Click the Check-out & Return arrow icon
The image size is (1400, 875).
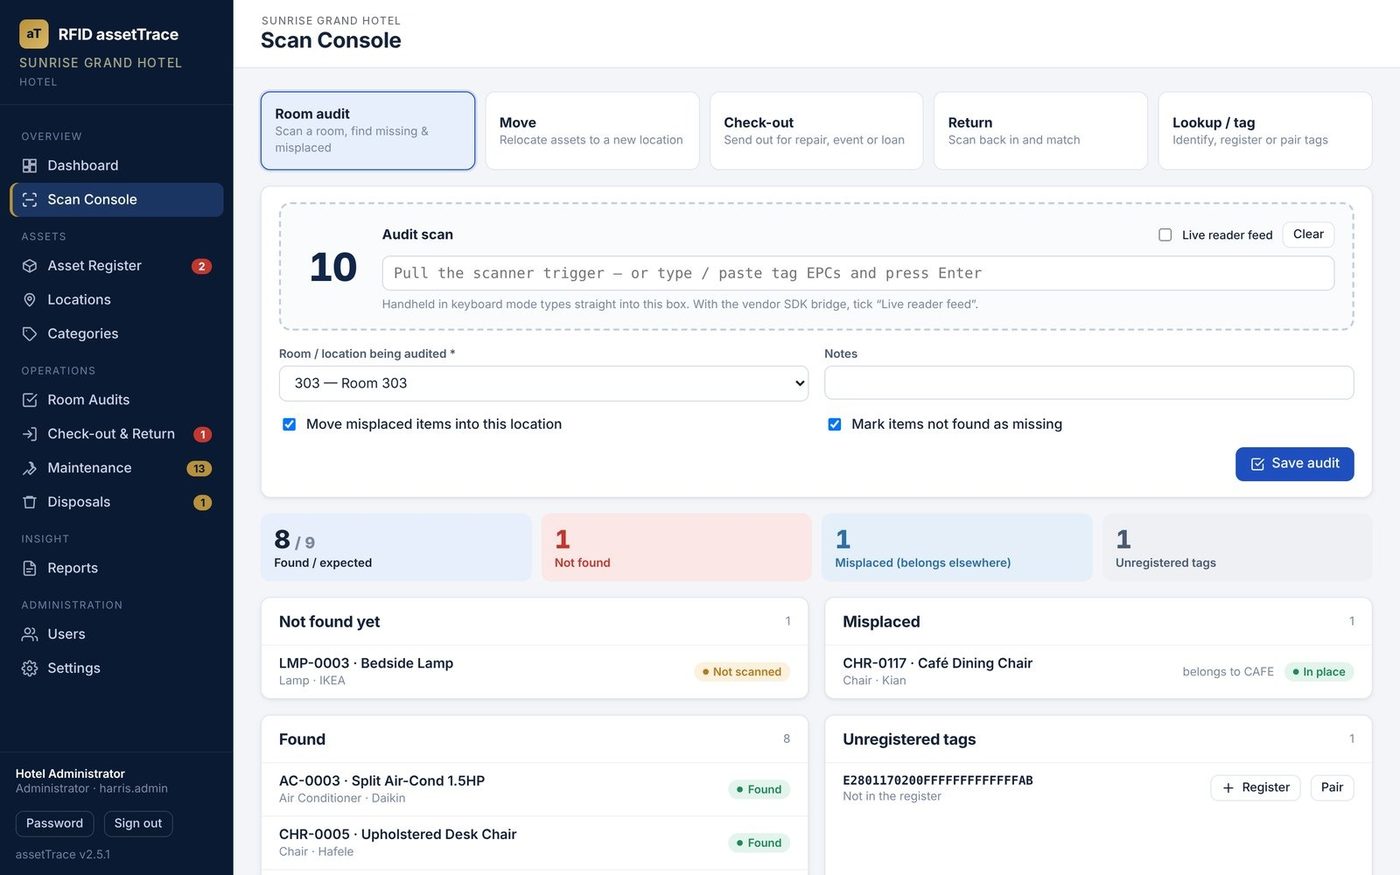pos(29,434)
